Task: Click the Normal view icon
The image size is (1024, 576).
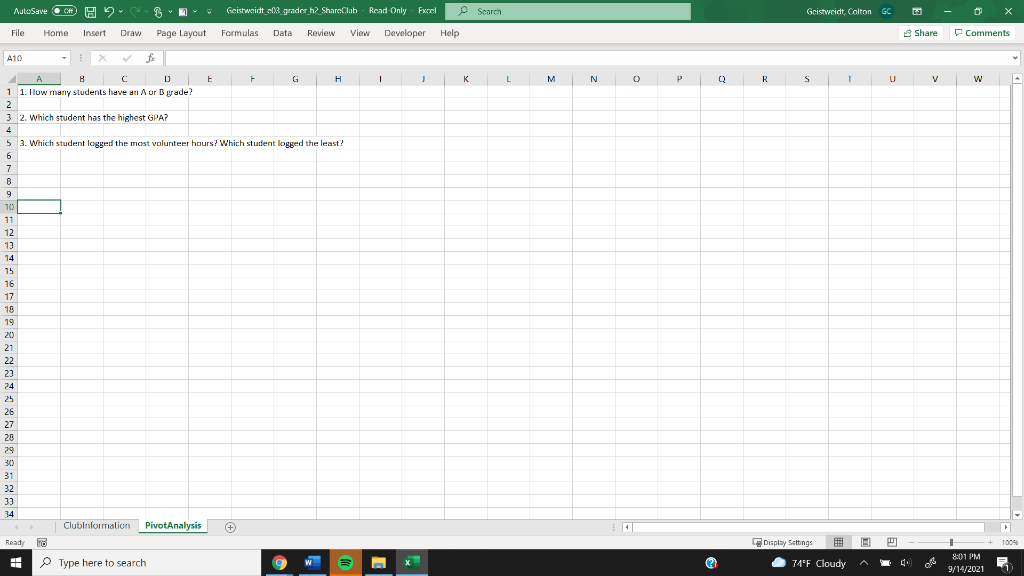Action: pyautogui.click(x=840, y=542)
